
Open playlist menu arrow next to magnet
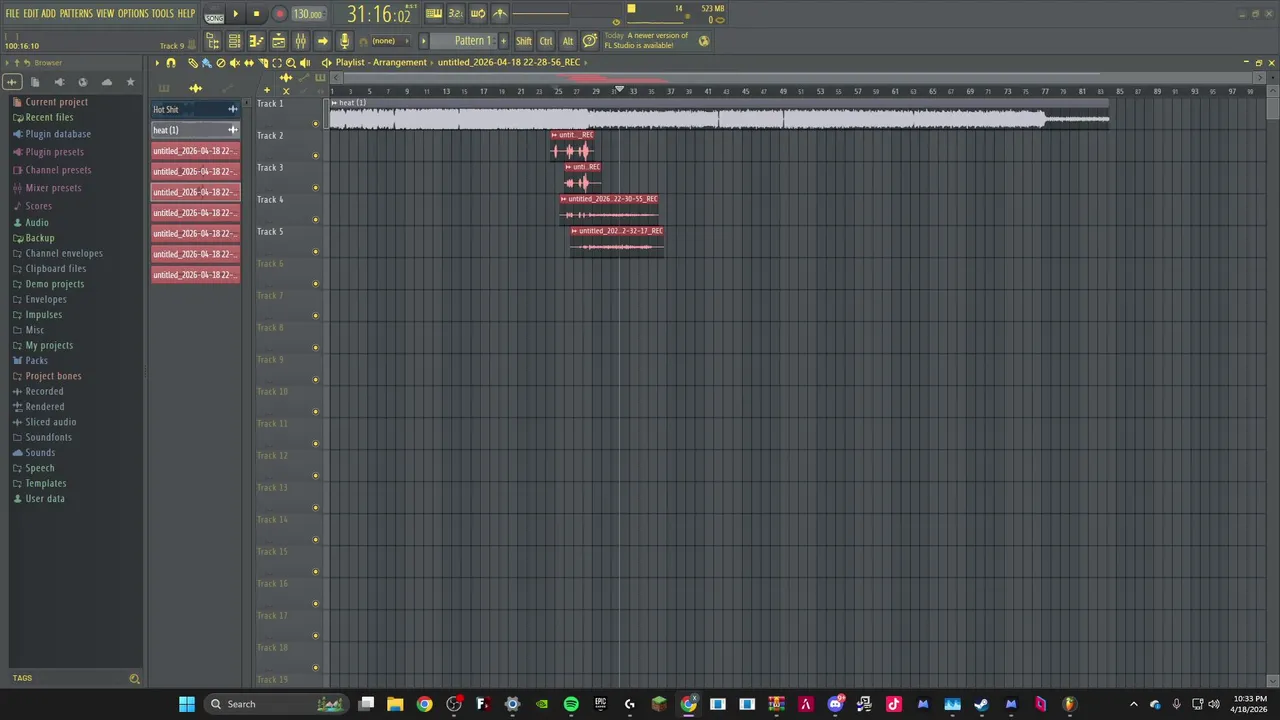click(157, 63)
